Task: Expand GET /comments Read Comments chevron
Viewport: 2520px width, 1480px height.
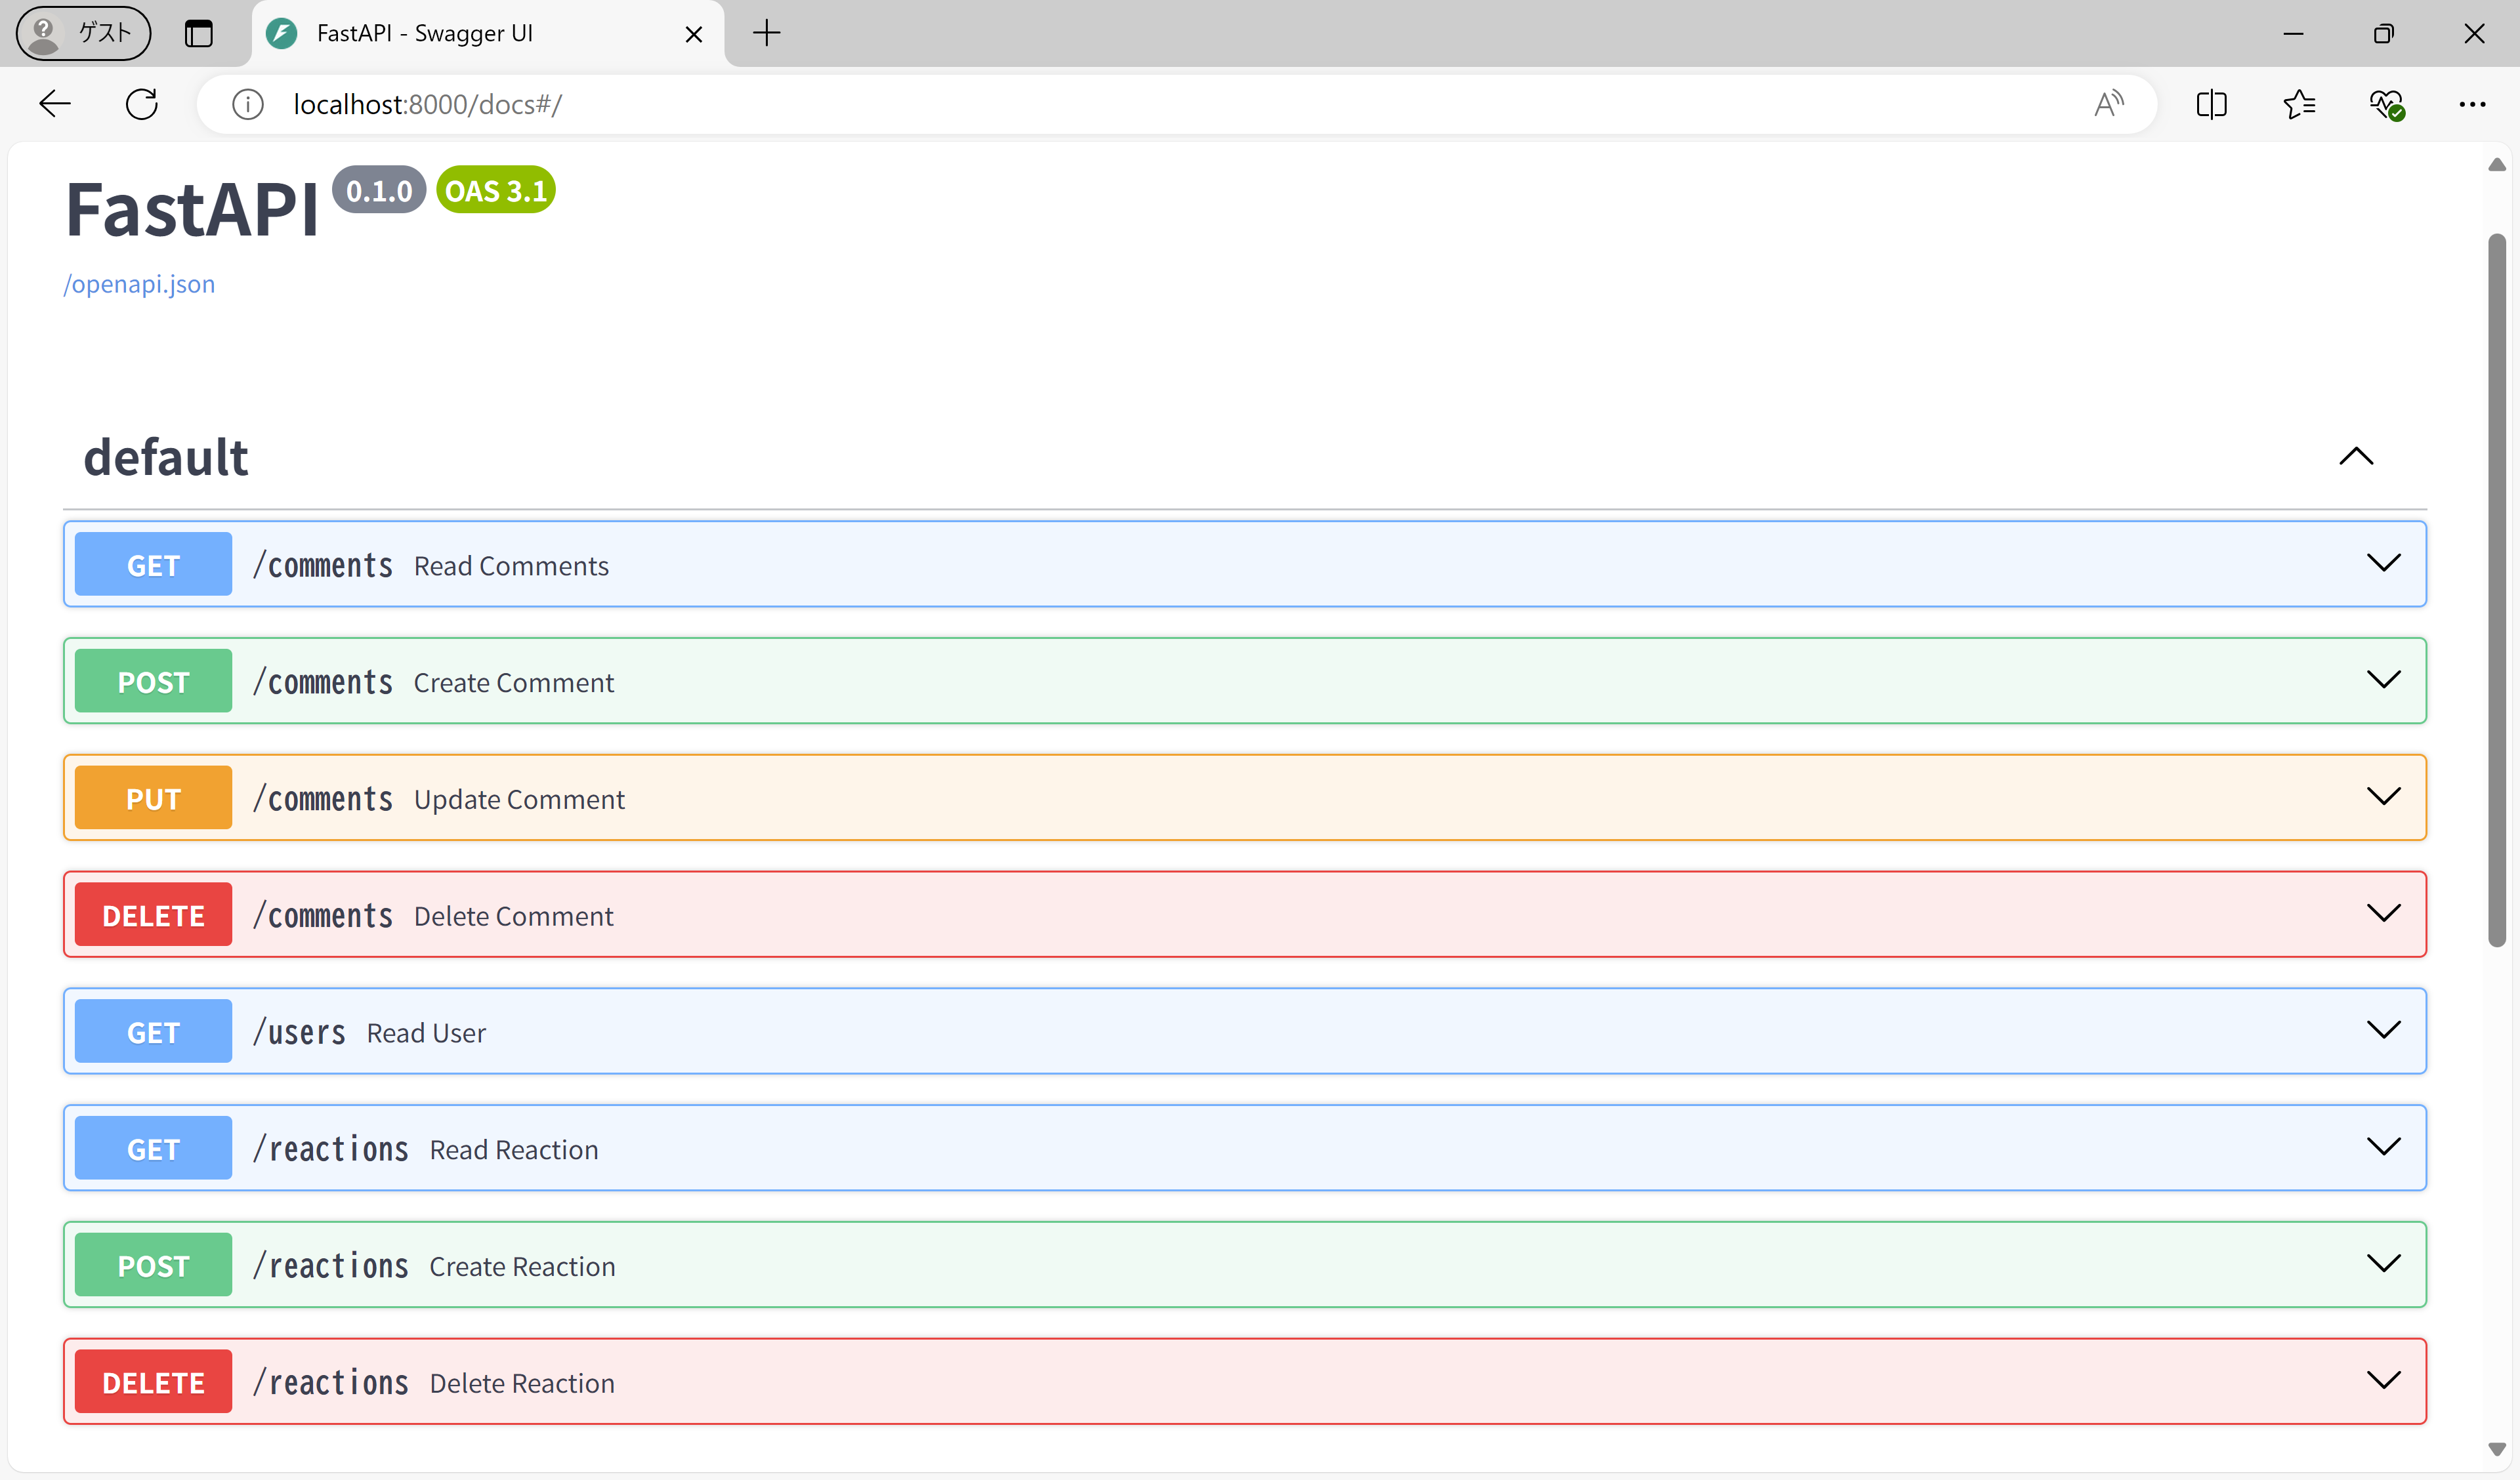Action: (x=2384, y=563)
